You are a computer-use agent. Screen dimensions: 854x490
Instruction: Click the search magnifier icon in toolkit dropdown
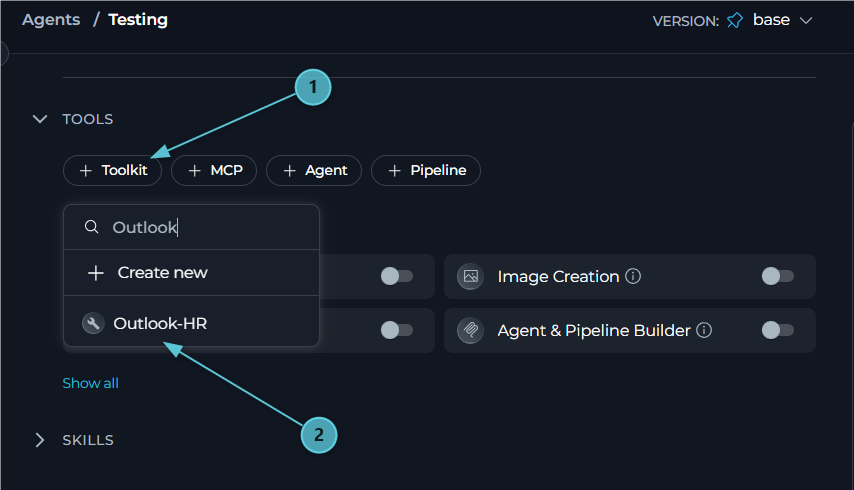click(x=92, y=226)
